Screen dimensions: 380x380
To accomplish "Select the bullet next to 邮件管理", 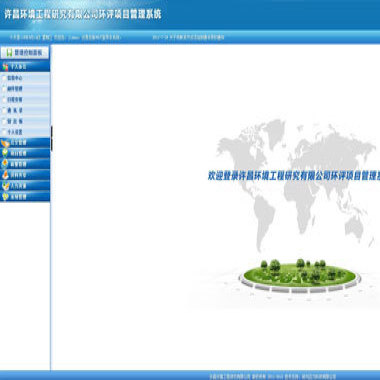I will 4,89.
